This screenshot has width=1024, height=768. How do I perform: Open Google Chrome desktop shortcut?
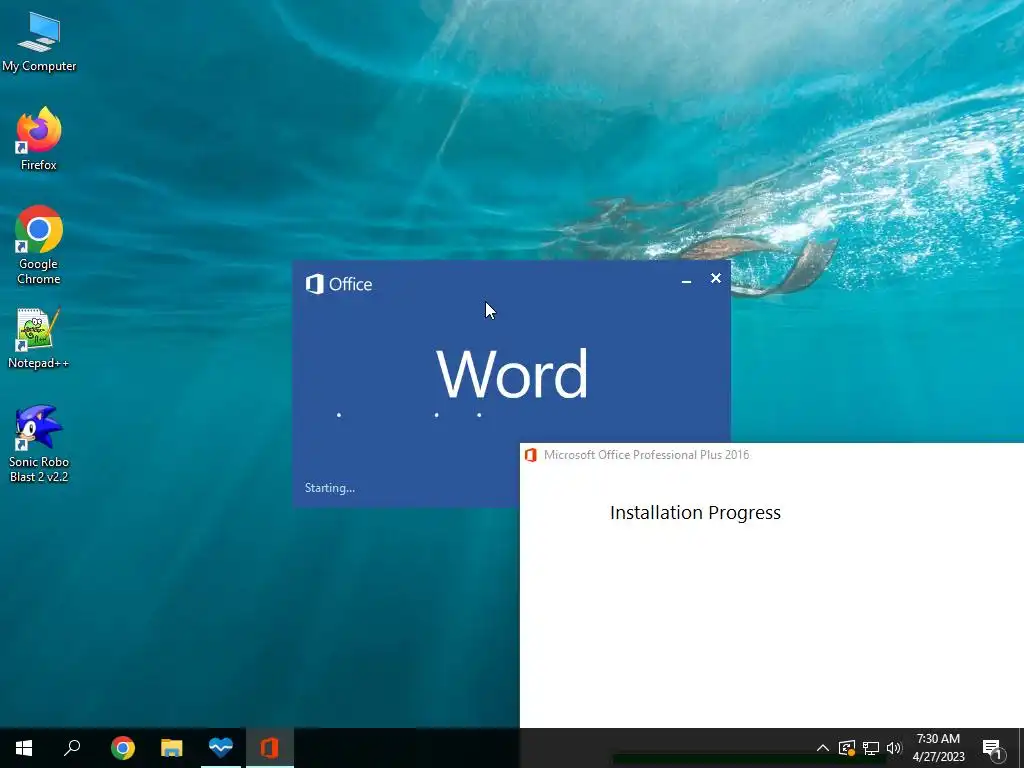pos(39,245)
